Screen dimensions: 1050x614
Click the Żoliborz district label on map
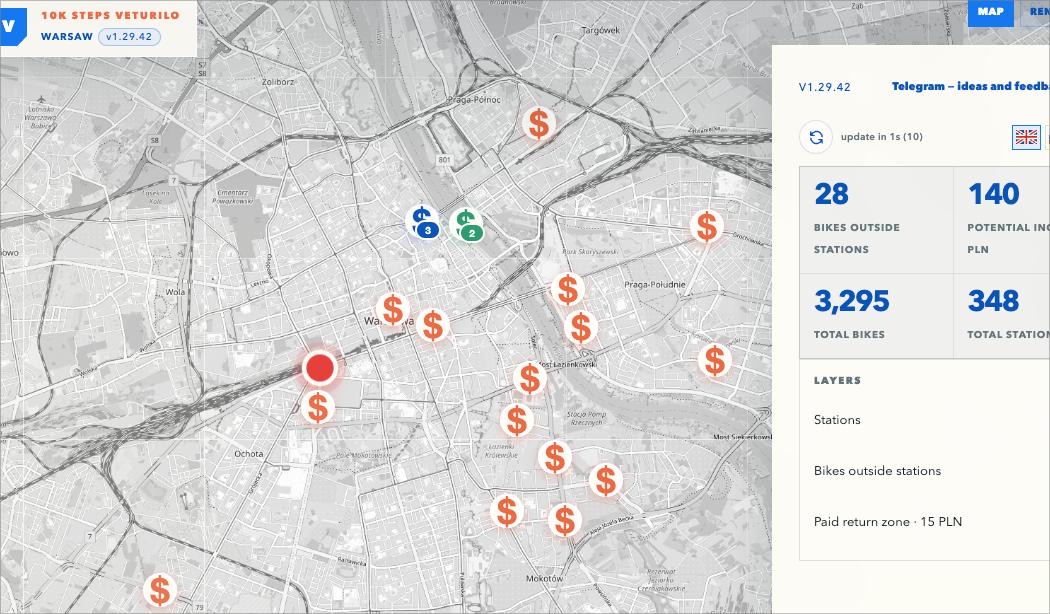tap(278, 82)
